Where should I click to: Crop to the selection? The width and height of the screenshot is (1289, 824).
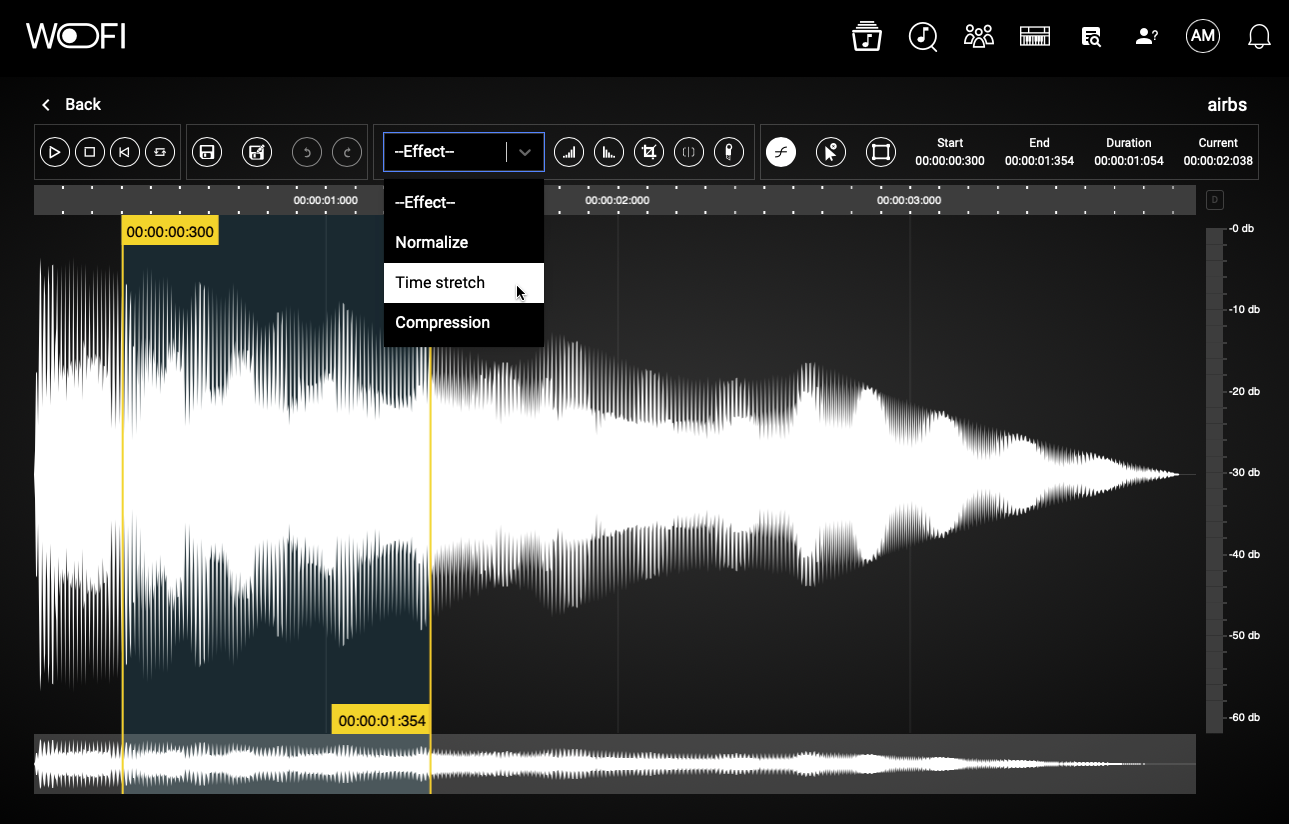(649, 152)
